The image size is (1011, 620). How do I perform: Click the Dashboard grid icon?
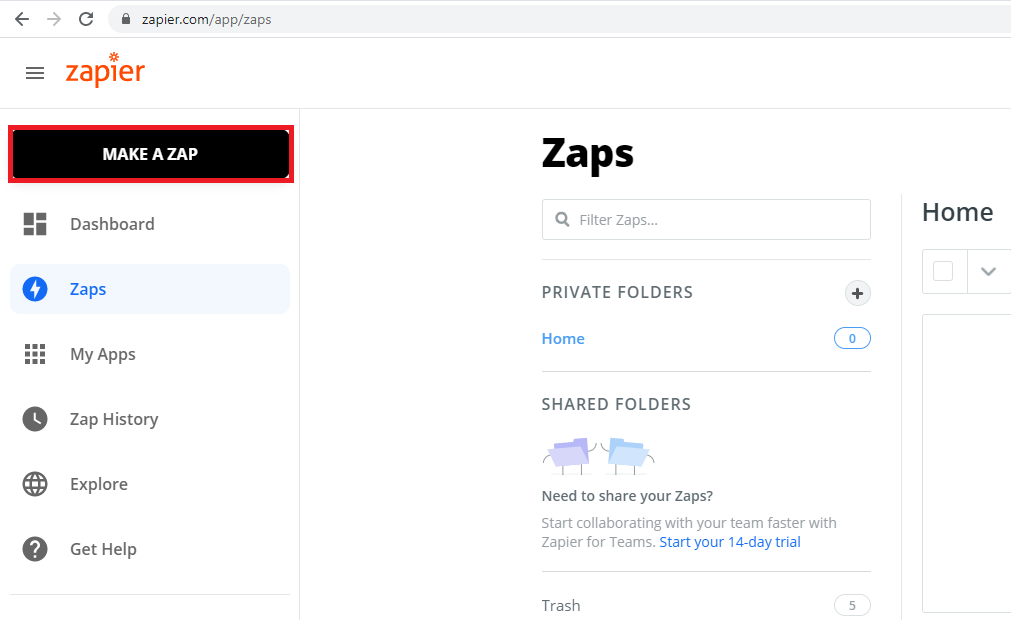point(35,224)
